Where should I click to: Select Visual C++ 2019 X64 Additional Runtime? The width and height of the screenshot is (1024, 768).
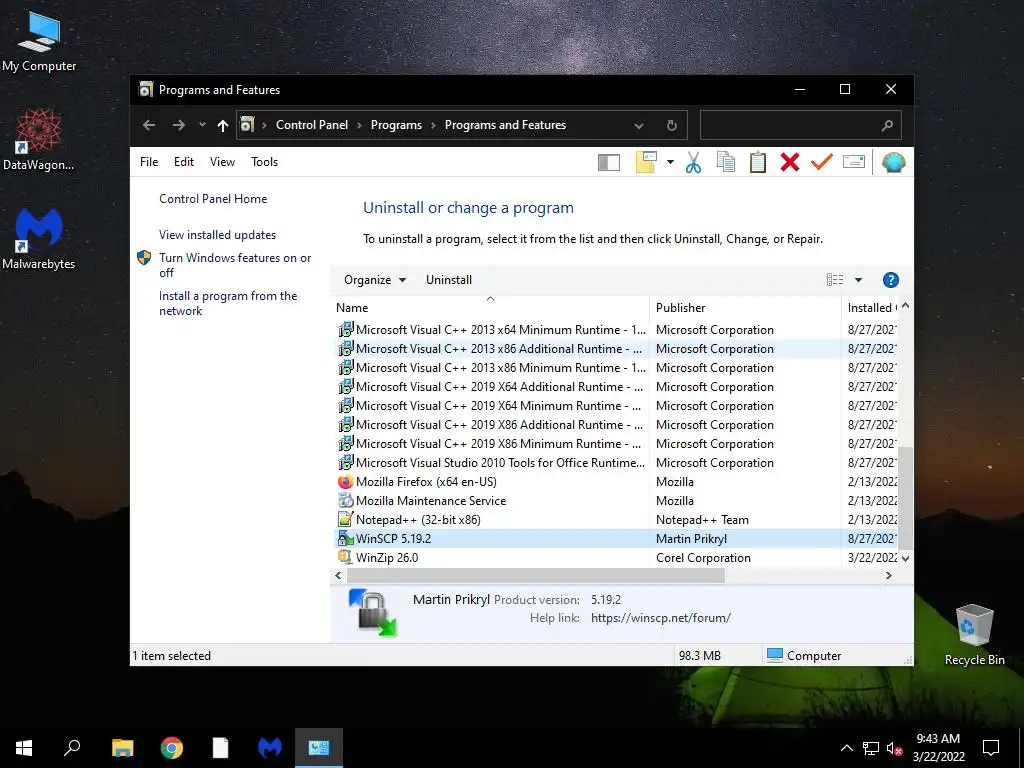click(x=491, y=387)
